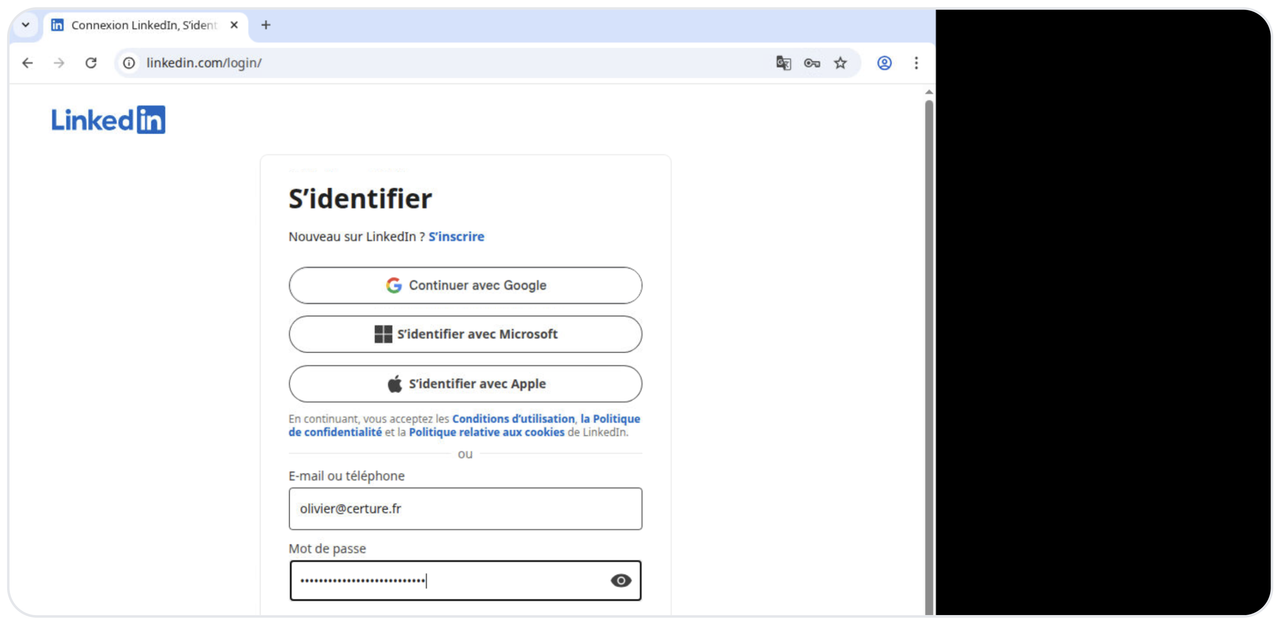Open Conditions d'utilisation link
Image resolution: width=1280 pixels, height=629 pixels.
[x=513, y=419]
